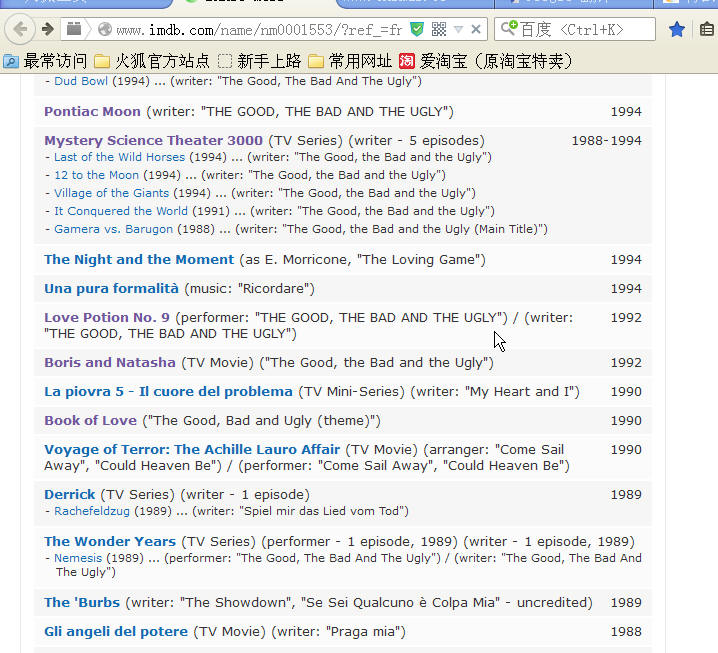The width and height of the screenshot is (718, 653).
Task: Click 1988 year beside Gli angeli del potere
Action: 626,631
